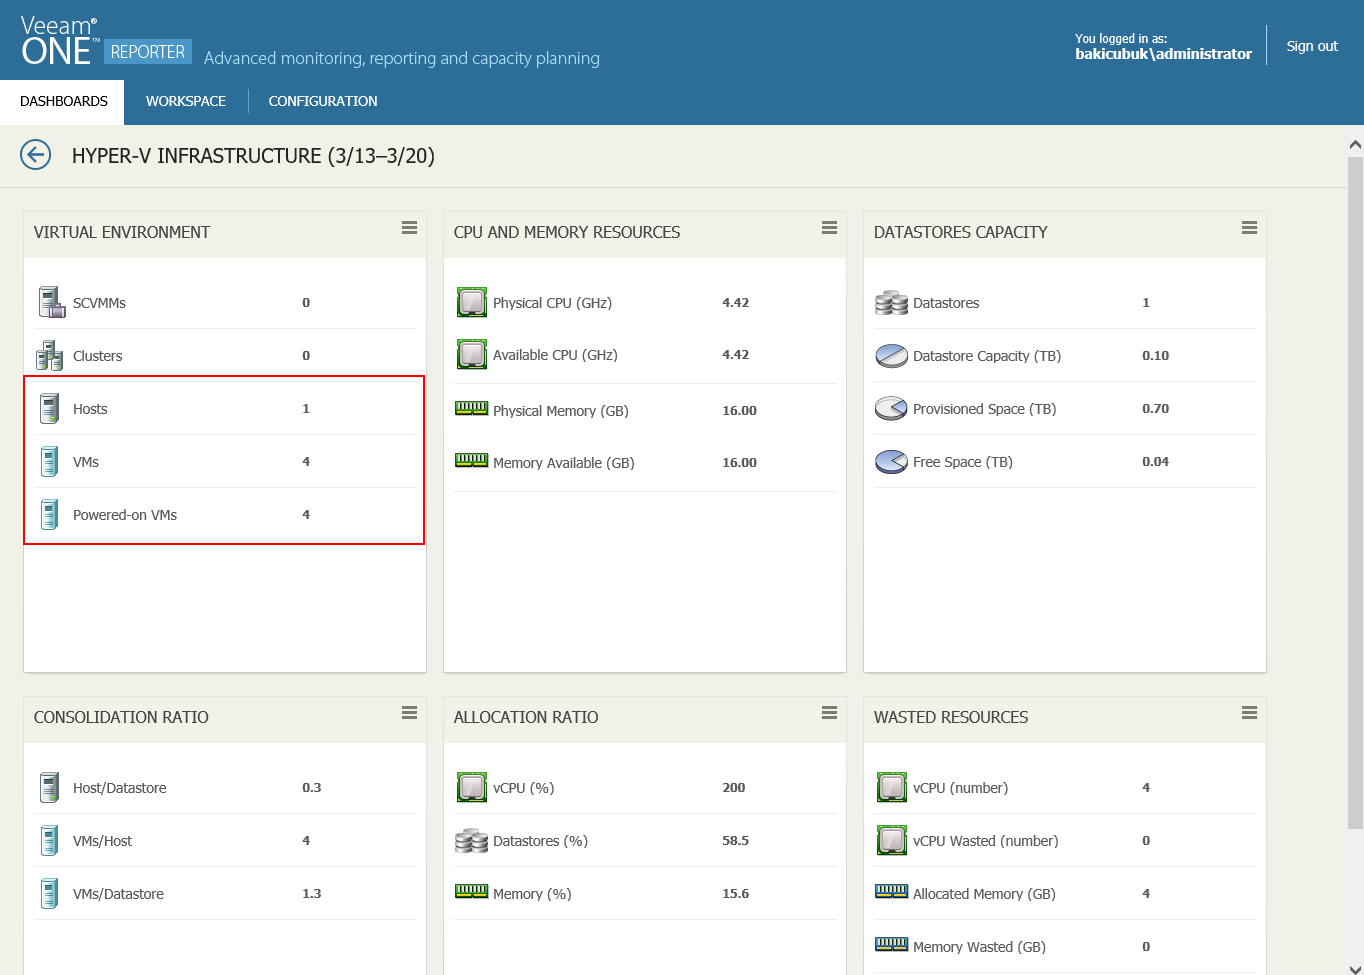
Task: Click the Clusters icon
Action: coord(50,355)
